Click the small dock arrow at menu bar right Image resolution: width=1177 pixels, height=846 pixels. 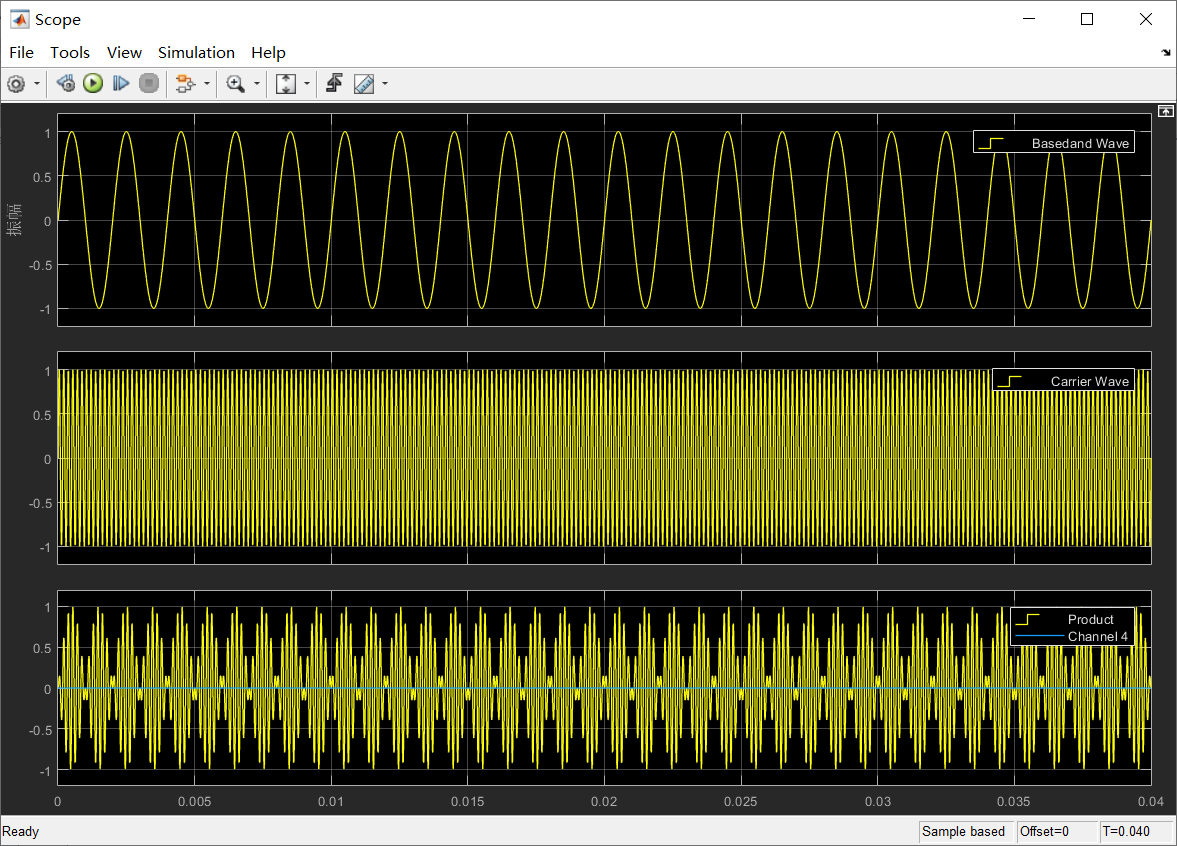[x=1166, y=53]
